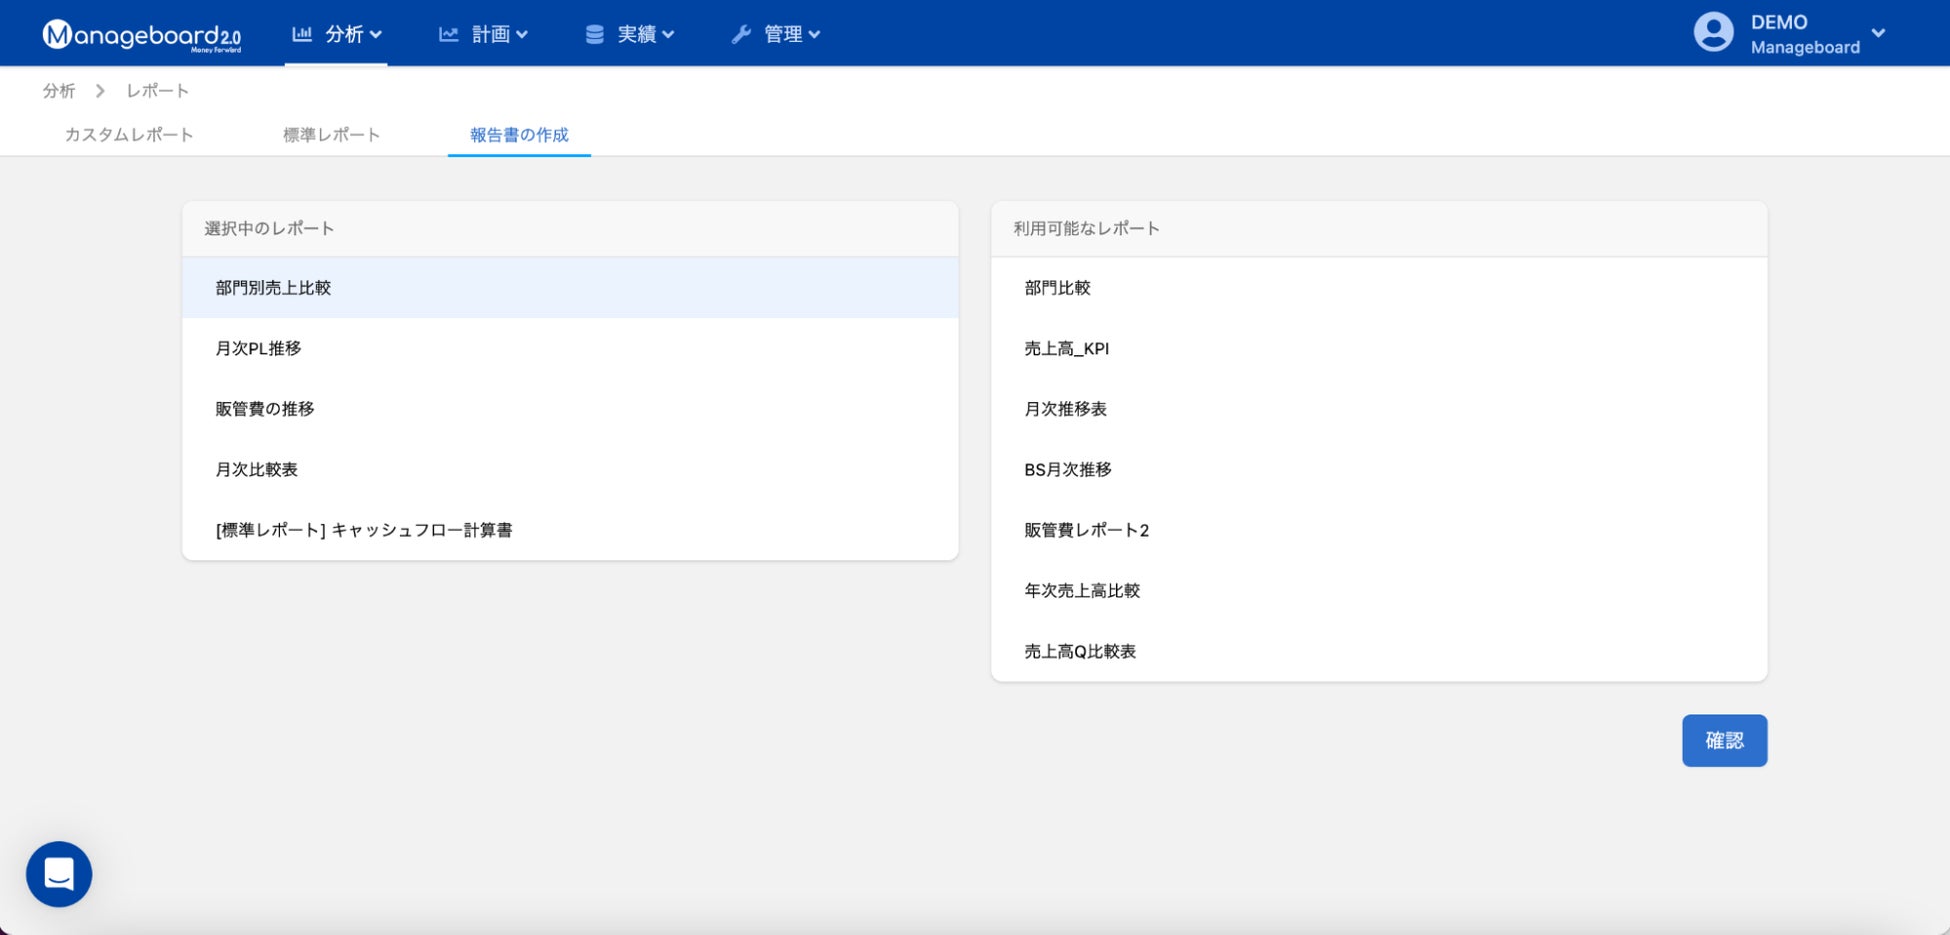Viewport: 1950px width, 935px height.
Task: Open the chat support bubble
Action: click(59, 874)
